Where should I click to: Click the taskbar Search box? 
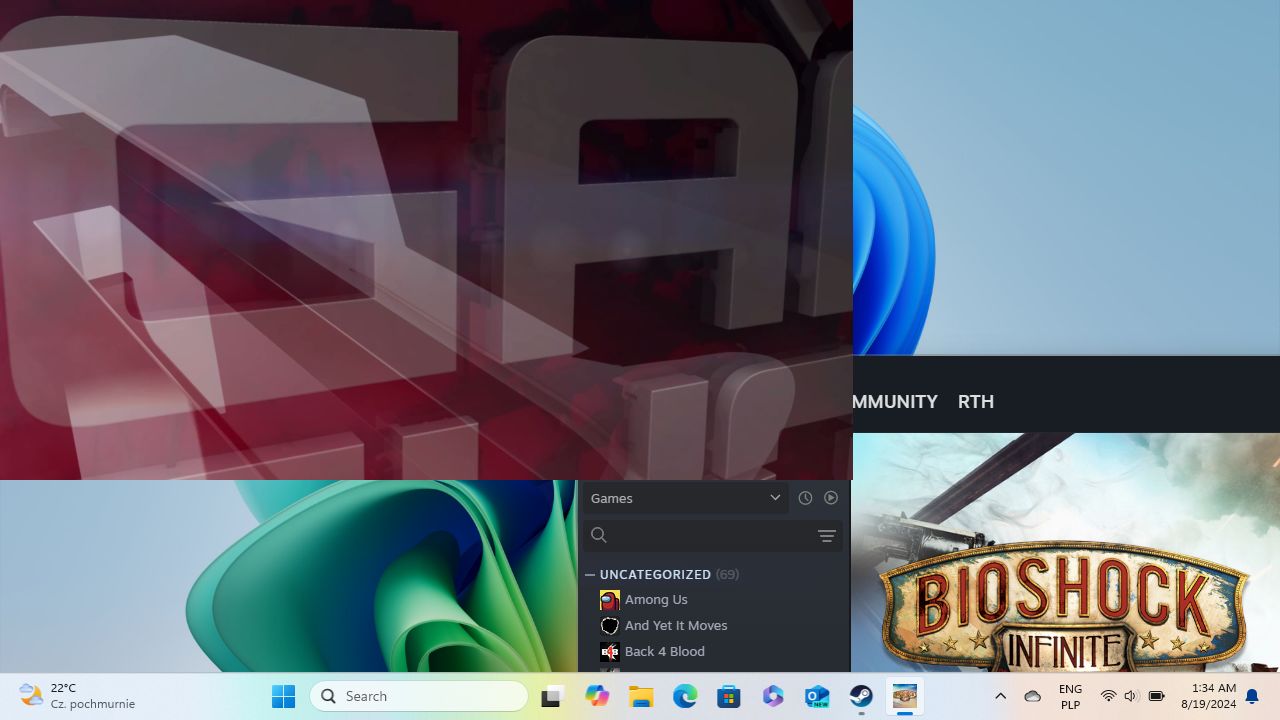pyautogui.click(x=419, y=696)
